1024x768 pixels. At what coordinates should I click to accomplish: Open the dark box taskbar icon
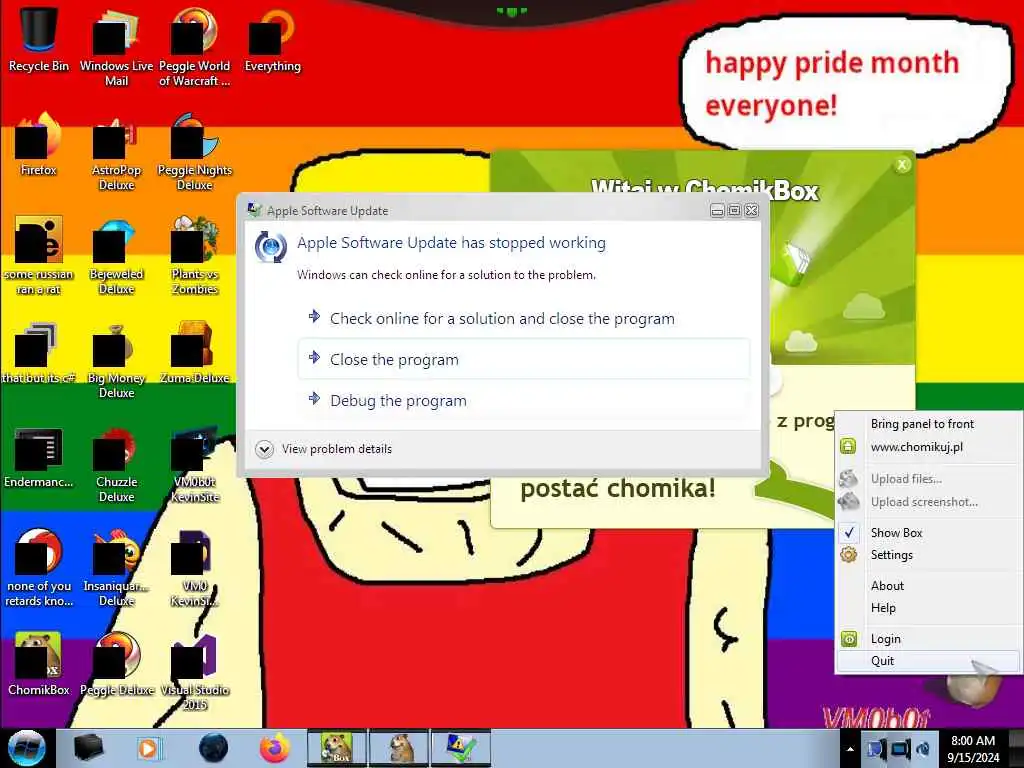coord(88,748)
